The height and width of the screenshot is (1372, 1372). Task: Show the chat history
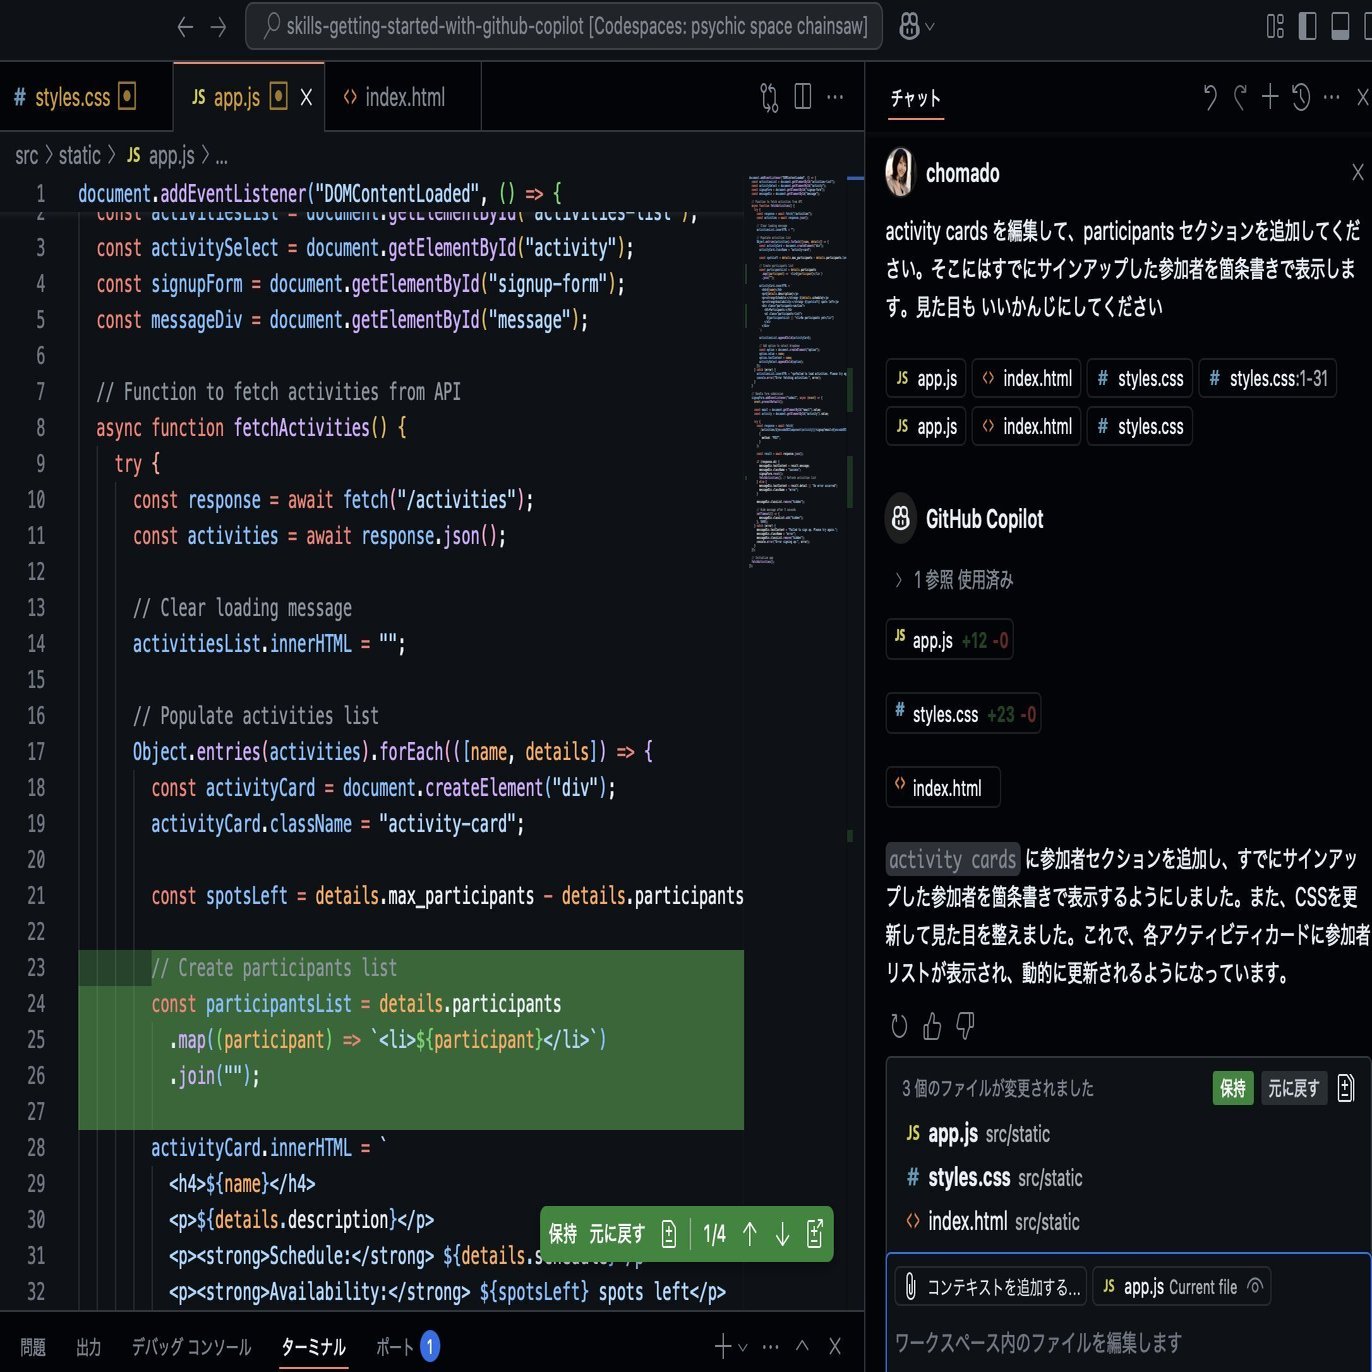pos(1301,97)
